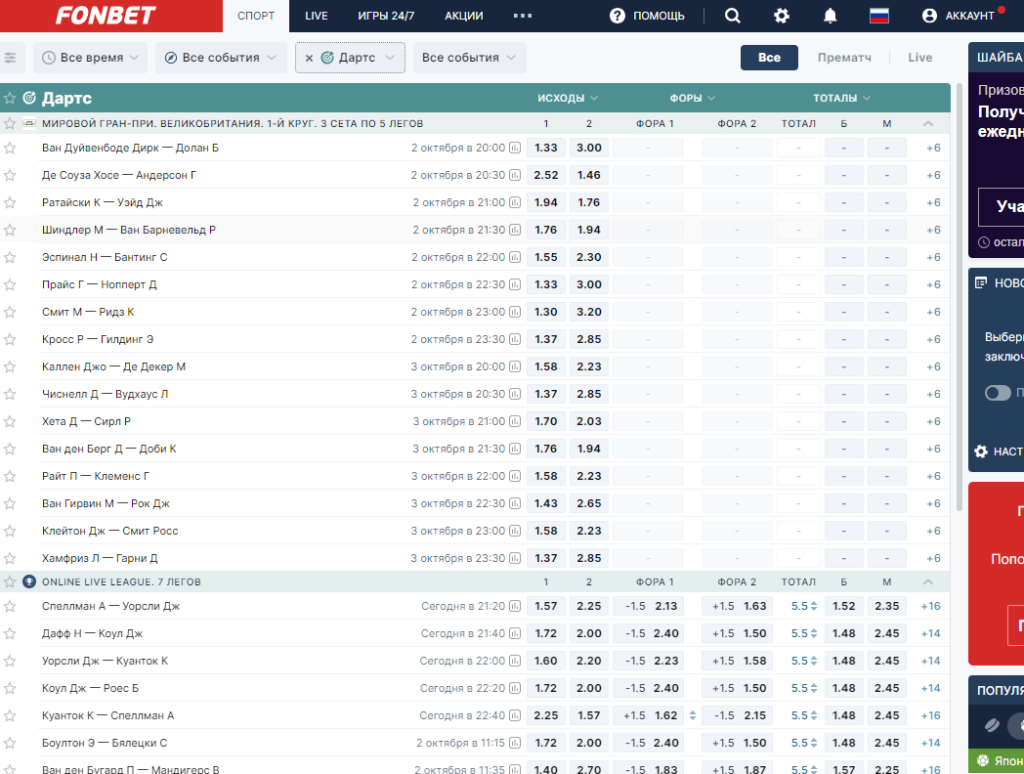
Task: Star the Смит М — Ридз К match
Action: click(x=10, y=312)
